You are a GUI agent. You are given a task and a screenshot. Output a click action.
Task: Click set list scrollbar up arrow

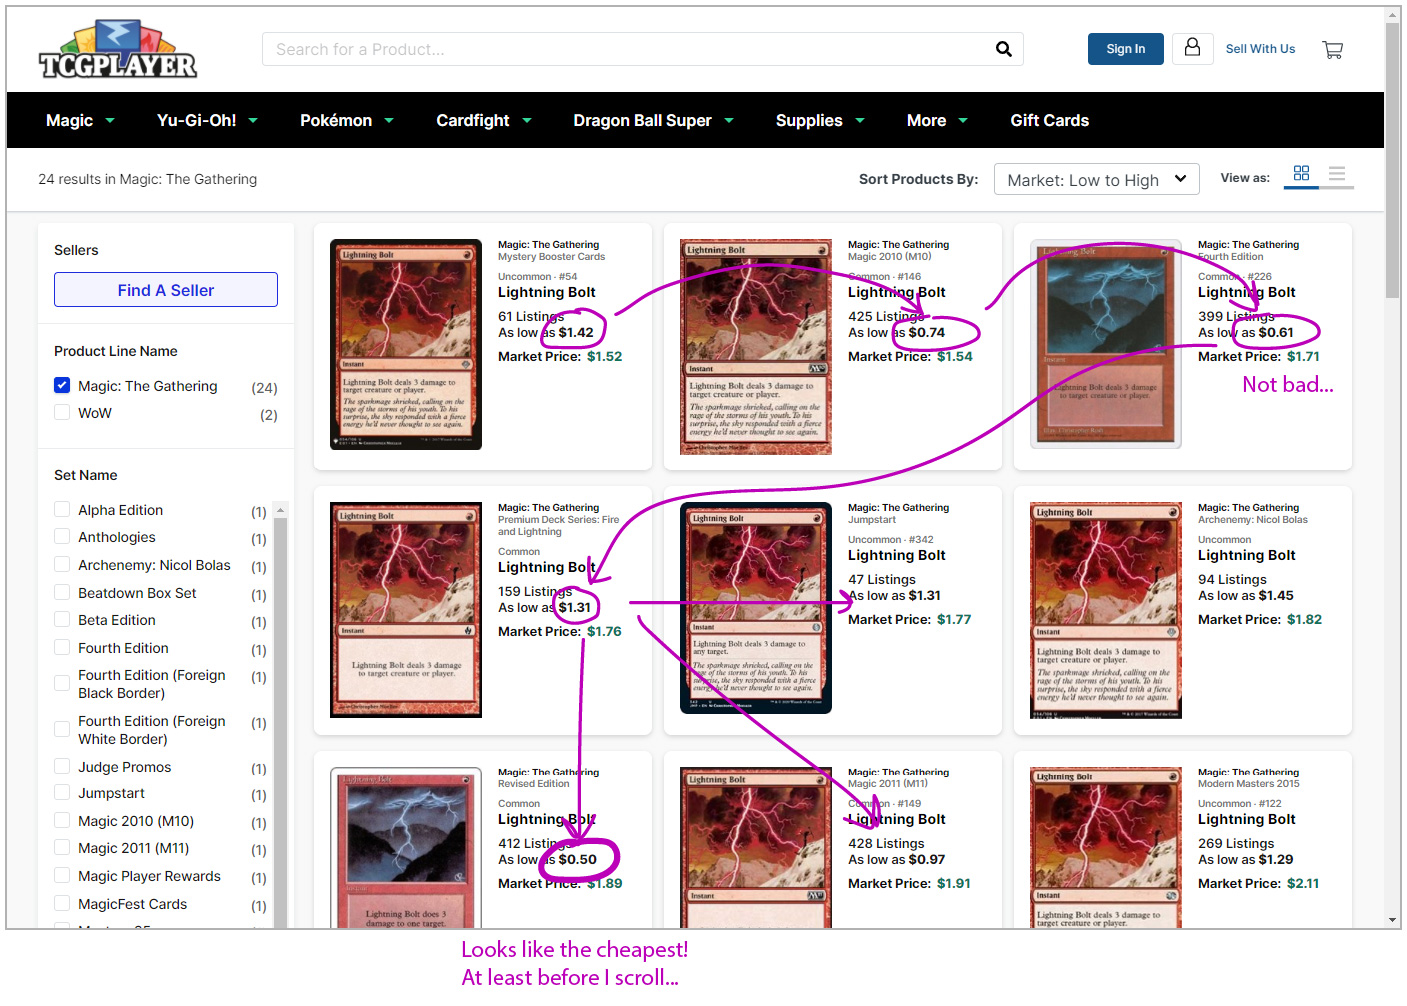tap(280, 510)
